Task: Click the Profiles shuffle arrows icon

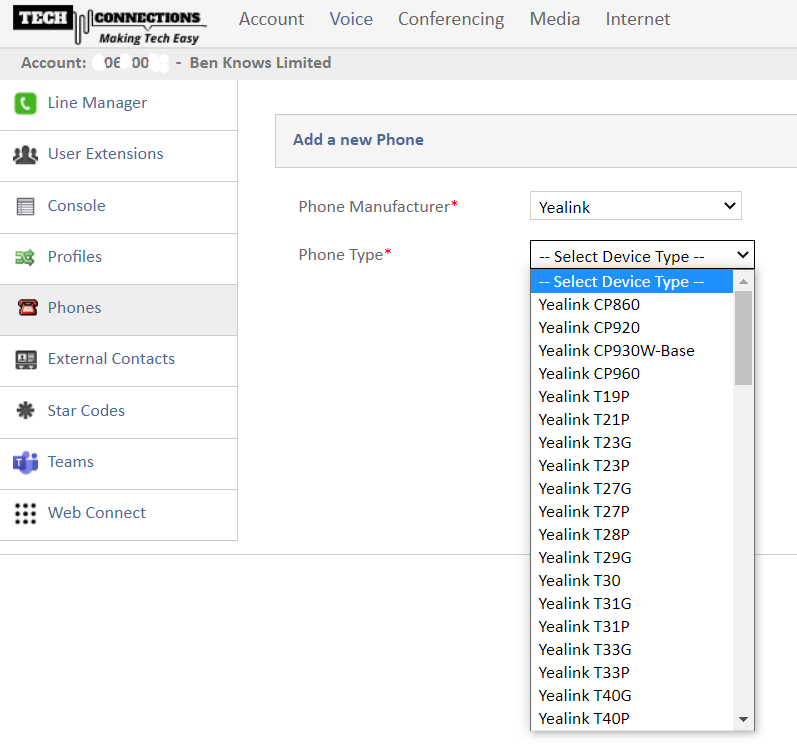Action: pyautogui.click(x=25, y=258)
